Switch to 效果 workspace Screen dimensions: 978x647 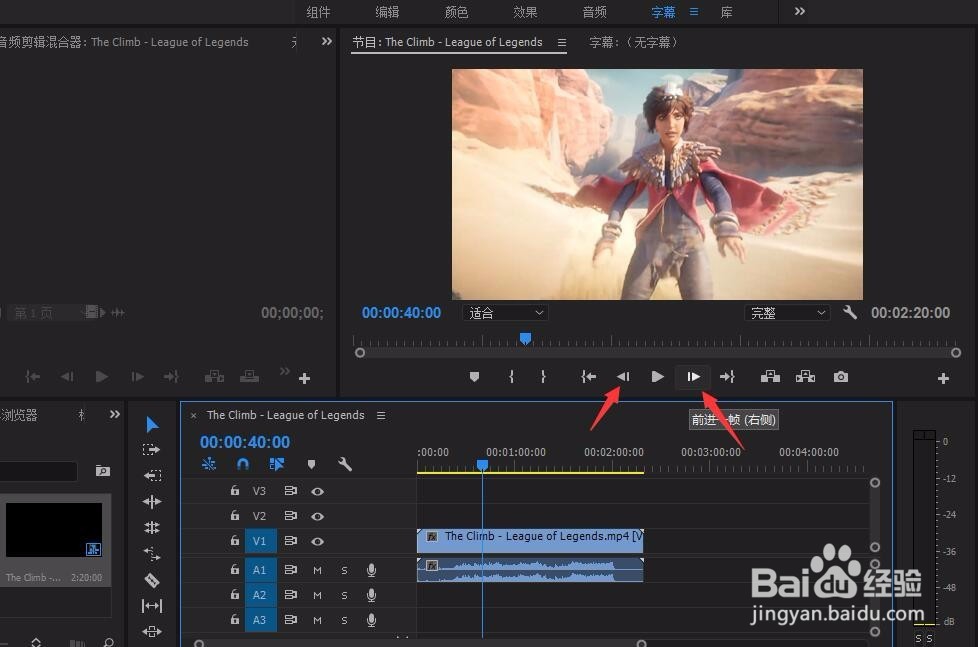(x=525, y=12)
